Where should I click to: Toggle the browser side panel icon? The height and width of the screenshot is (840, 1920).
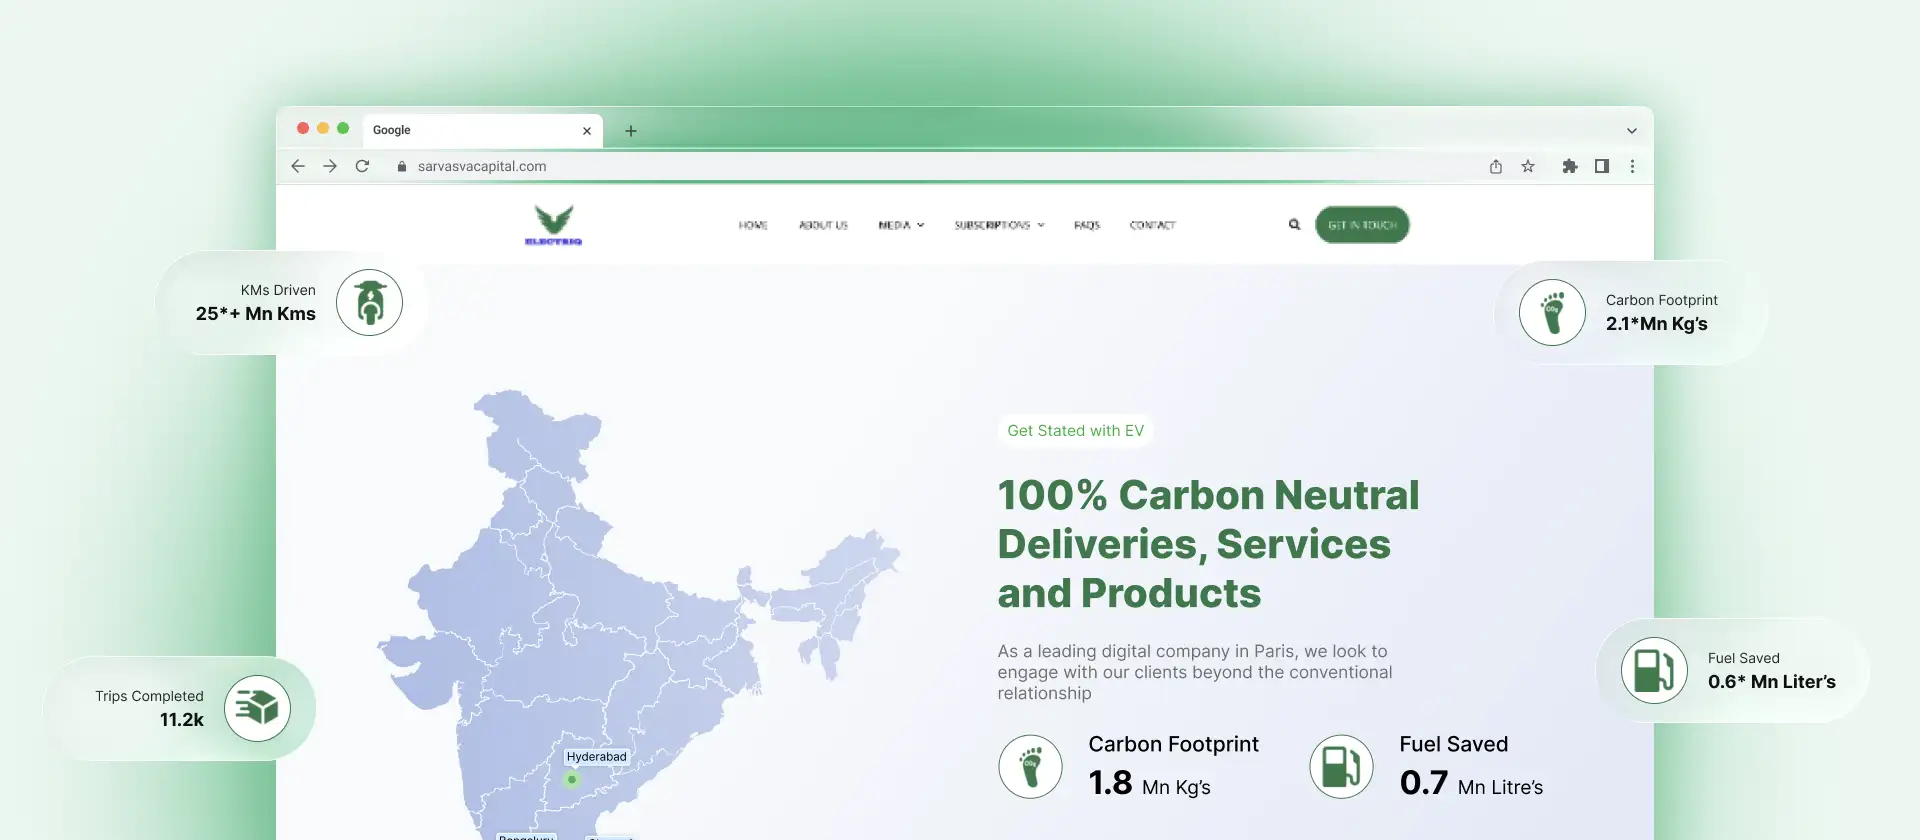[1602, 166]
